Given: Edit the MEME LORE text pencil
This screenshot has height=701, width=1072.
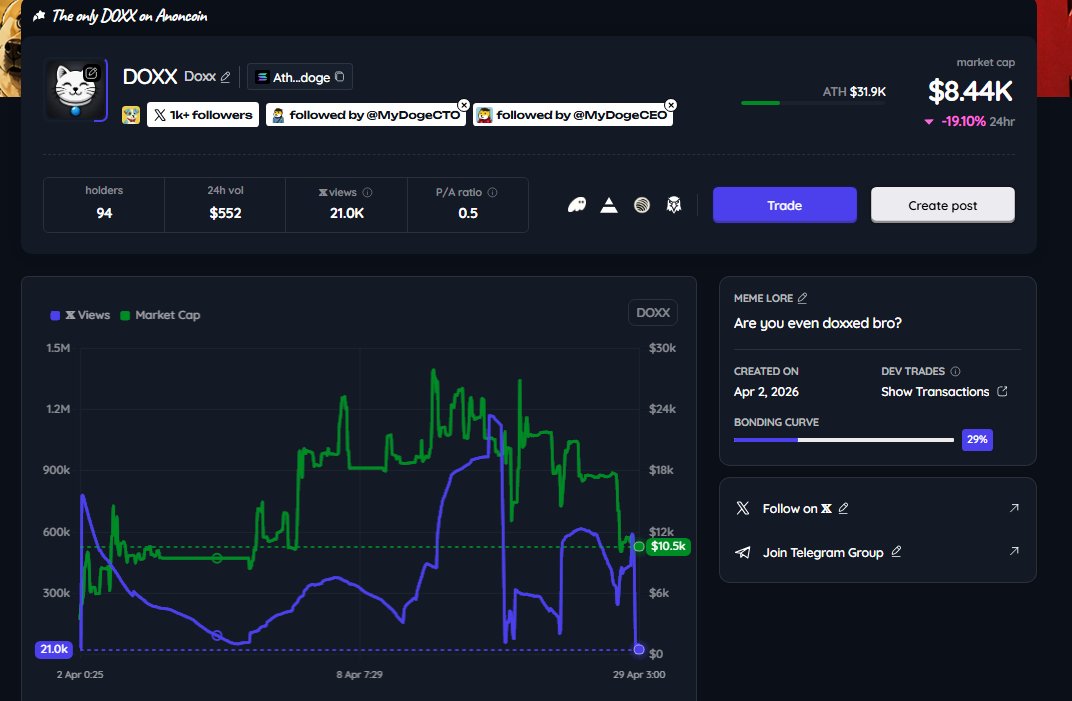Looking at the screenshot, I should 803,298.
